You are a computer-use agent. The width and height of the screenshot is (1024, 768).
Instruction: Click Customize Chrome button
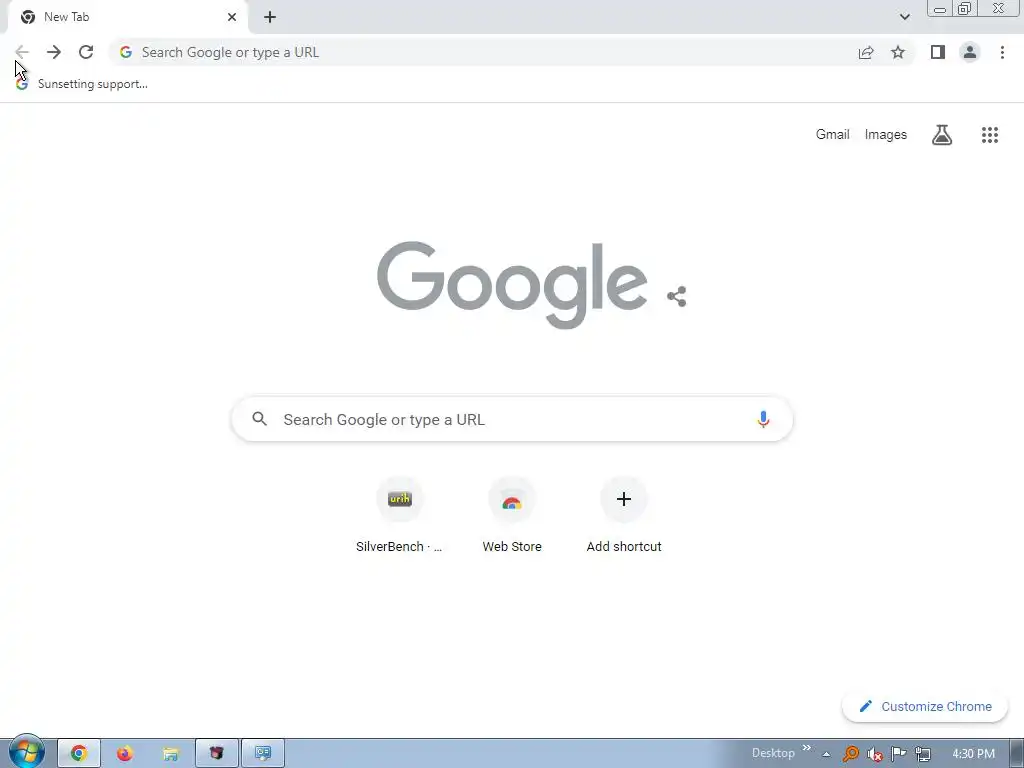coord(925,707)
